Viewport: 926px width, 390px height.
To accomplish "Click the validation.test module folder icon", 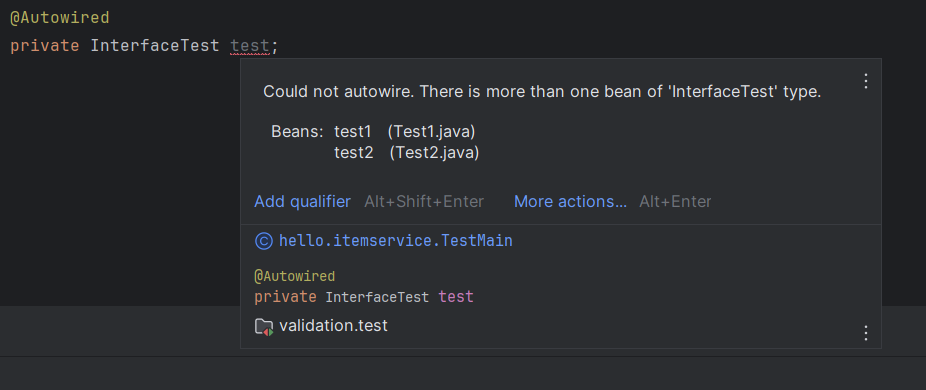I will point(263,326).
